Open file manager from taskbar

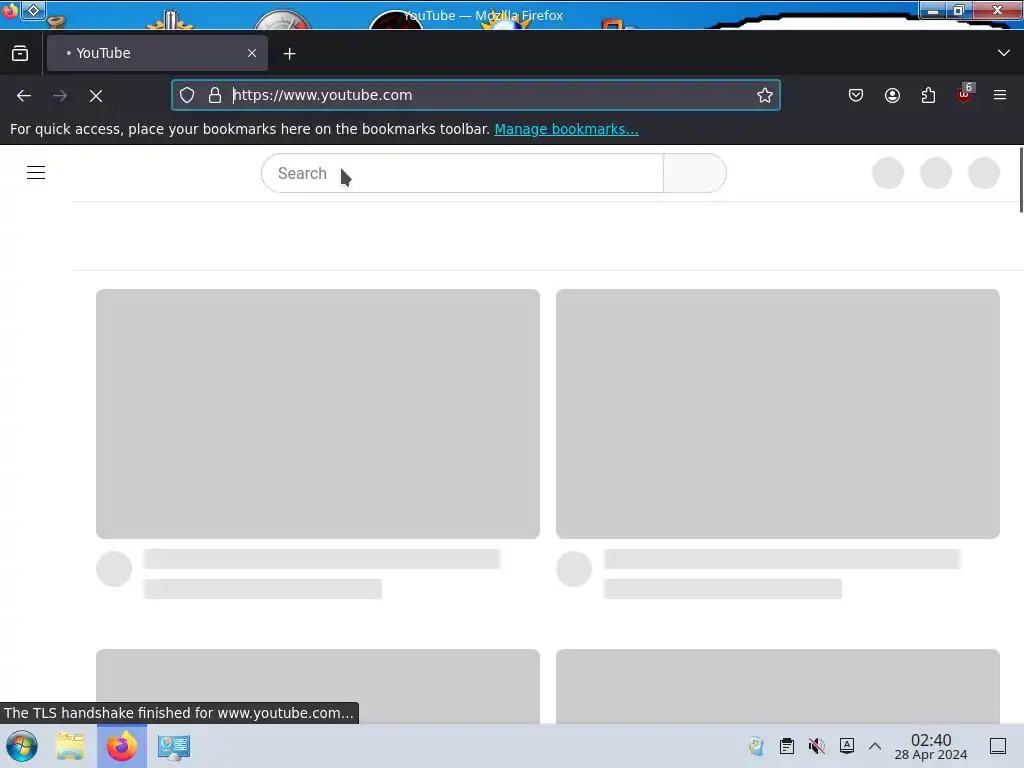(70, 746)
